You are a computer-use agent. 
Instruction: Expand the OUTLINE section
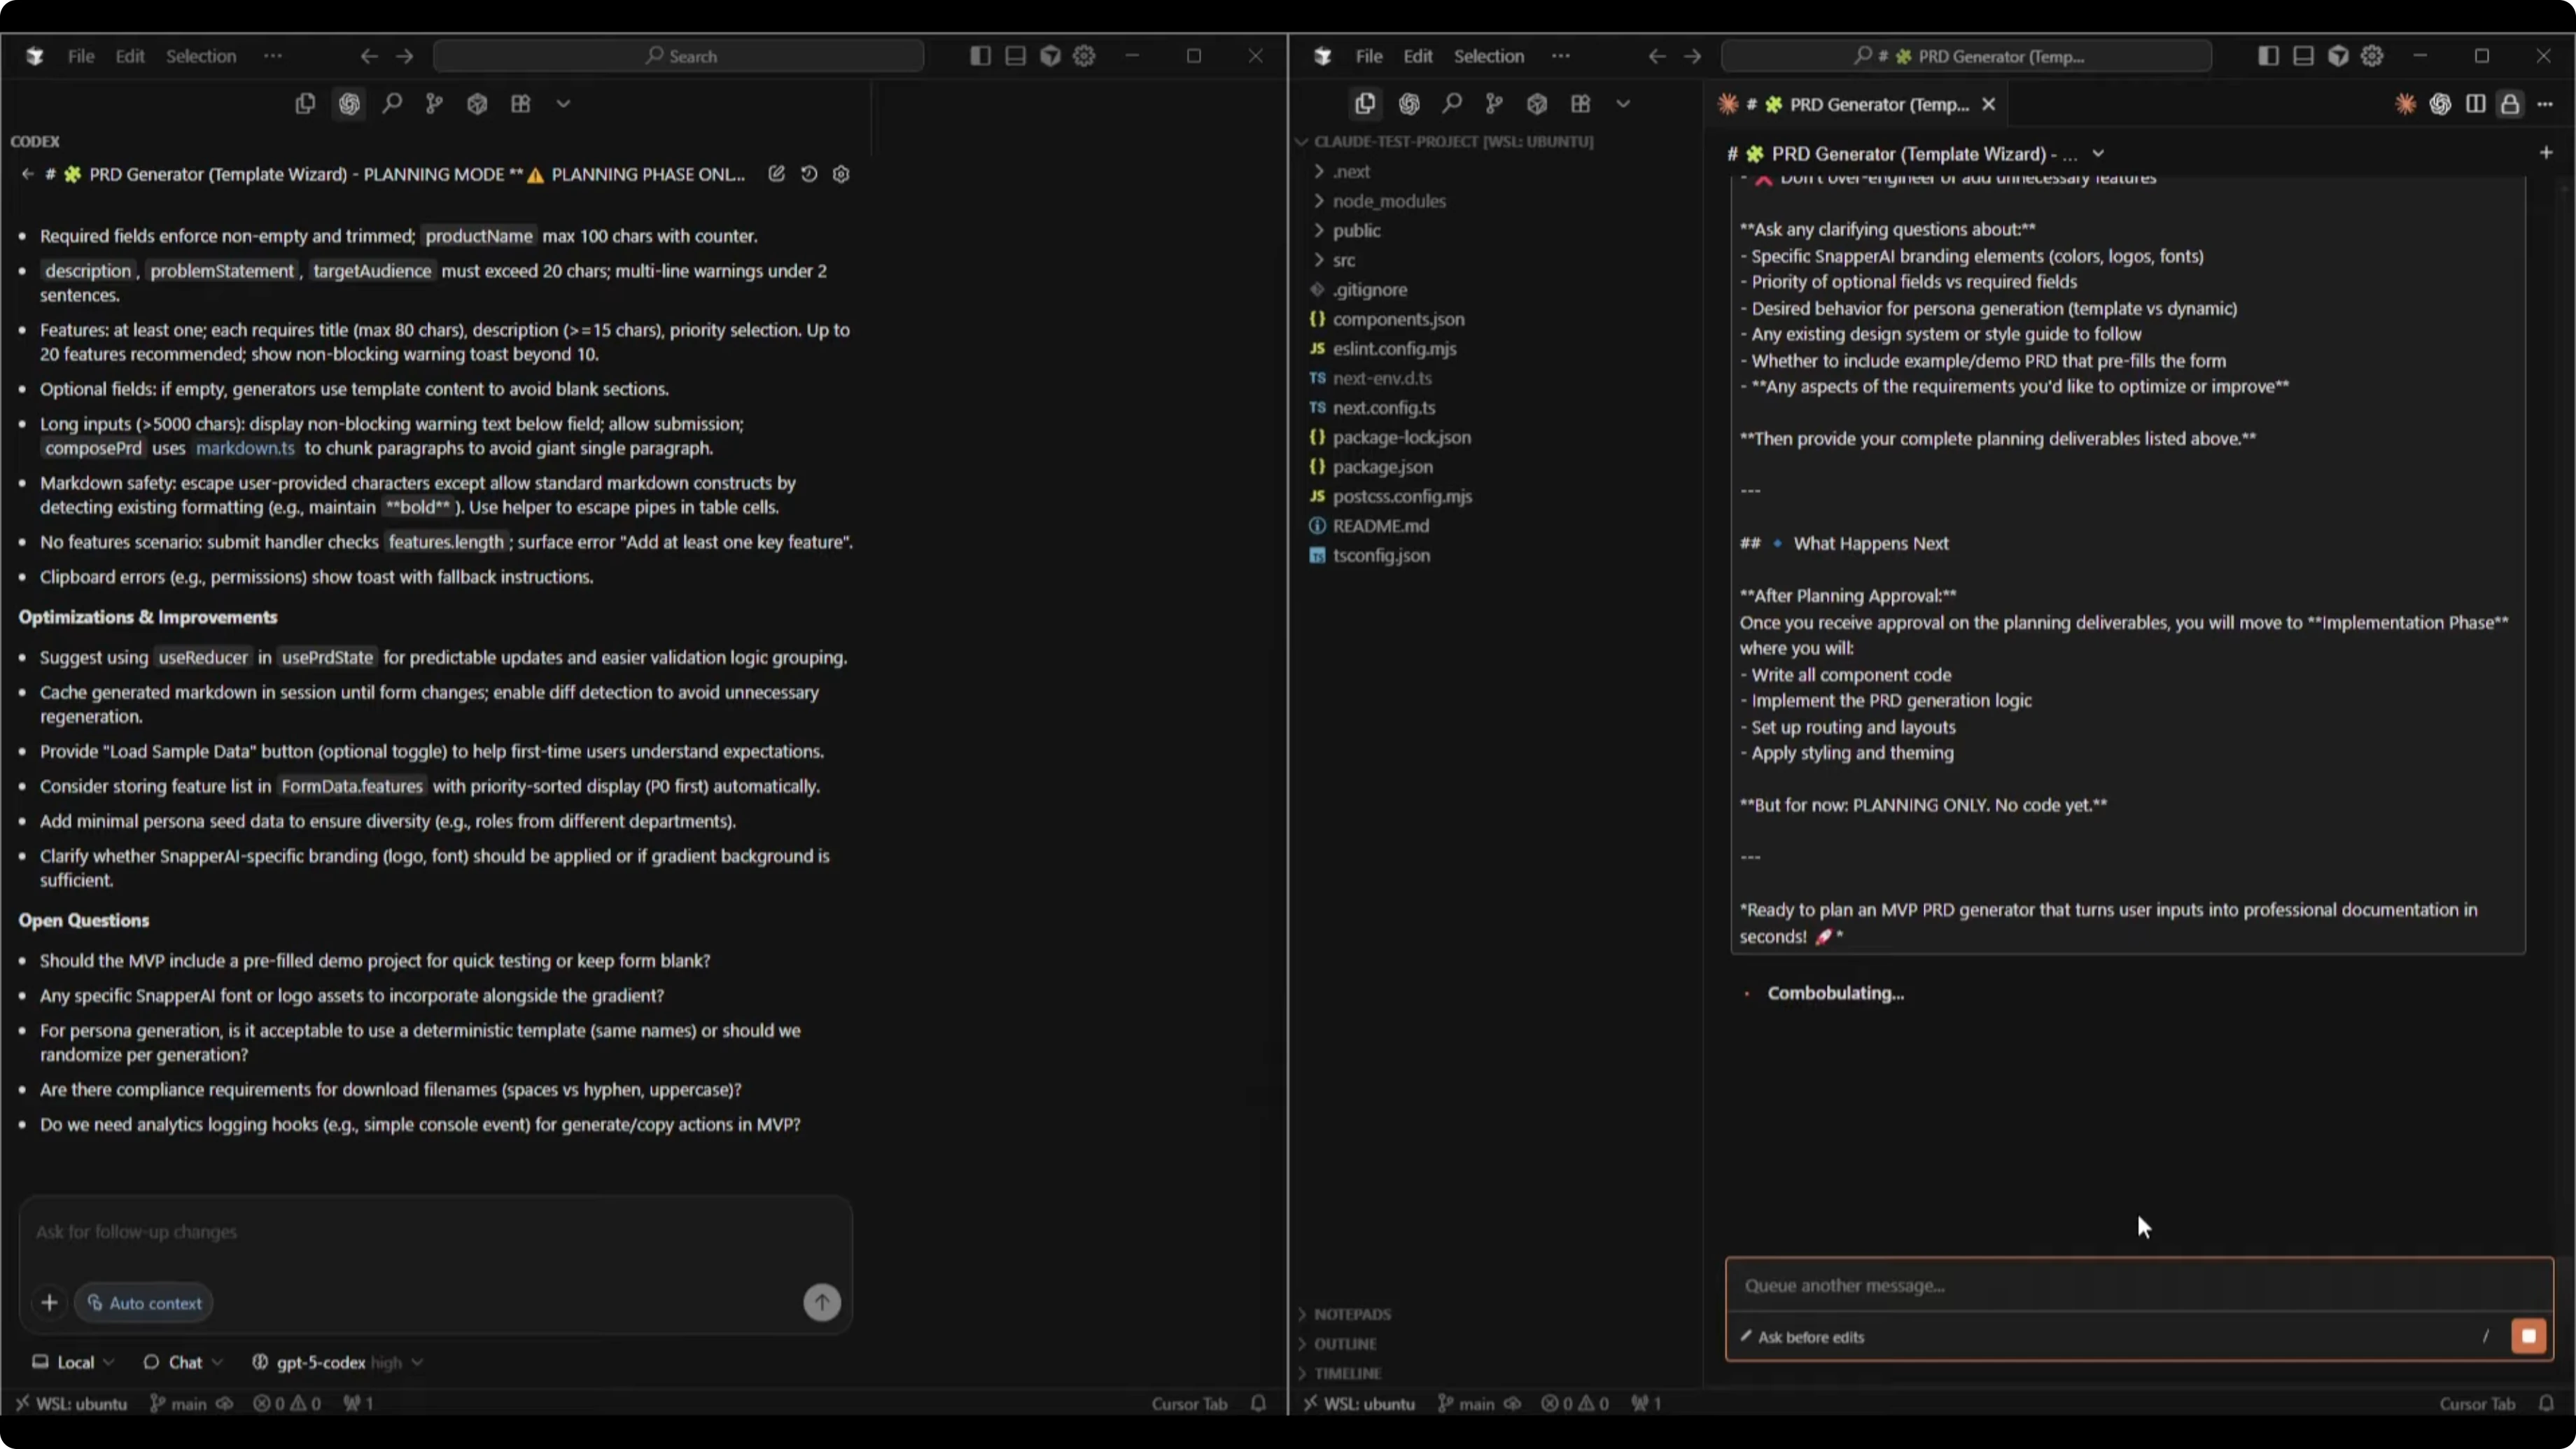(1345, 1344)
